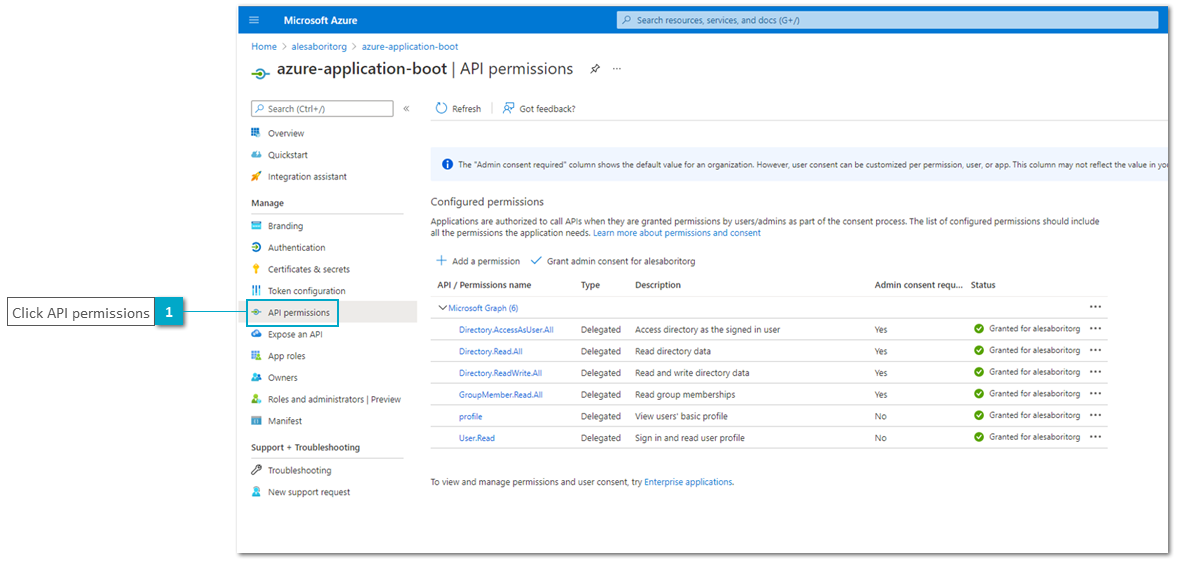This screenshot has height=562, width=1177.
Task: Click the Manifest icon in sidebar
Action: click(x=255, y=421)
